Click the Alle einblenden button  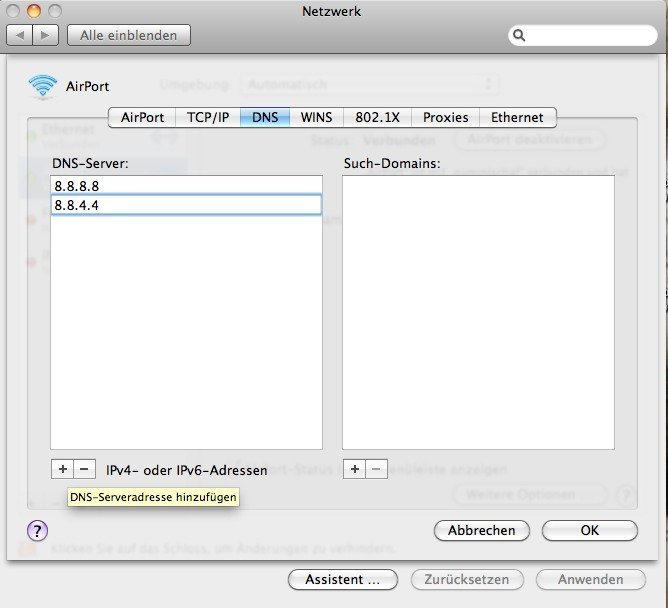tap(129, 35)
